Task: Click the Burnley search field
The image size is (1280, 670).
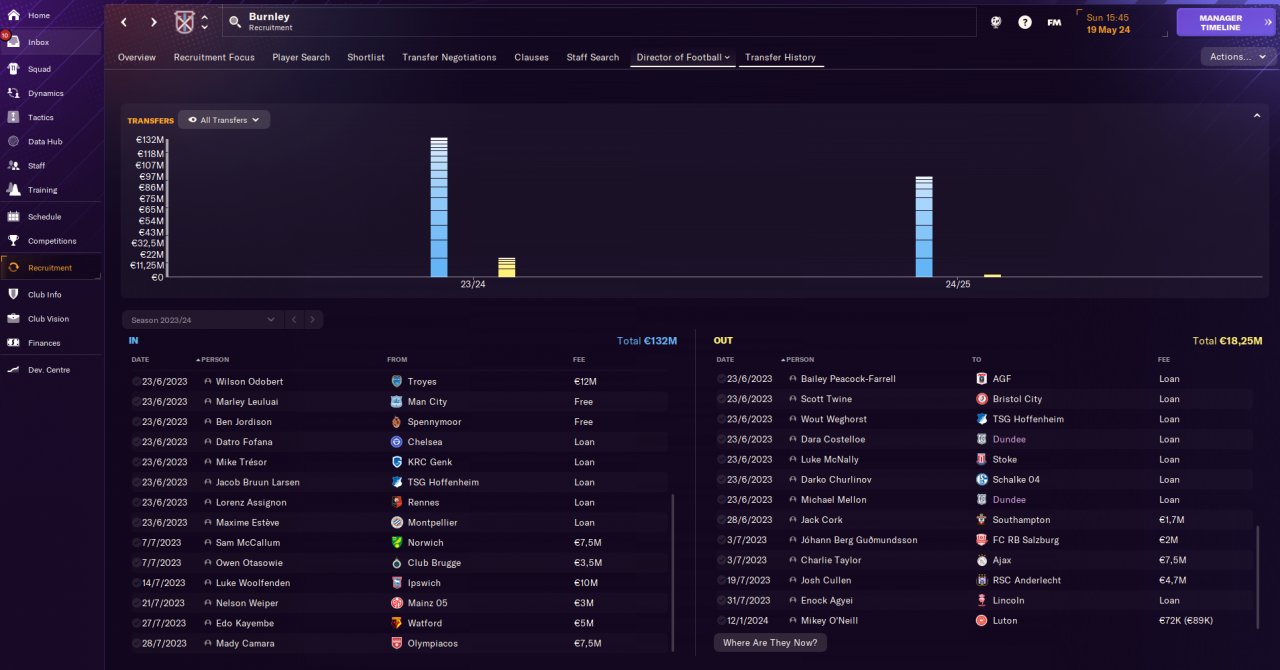Action: coord(598,22)
